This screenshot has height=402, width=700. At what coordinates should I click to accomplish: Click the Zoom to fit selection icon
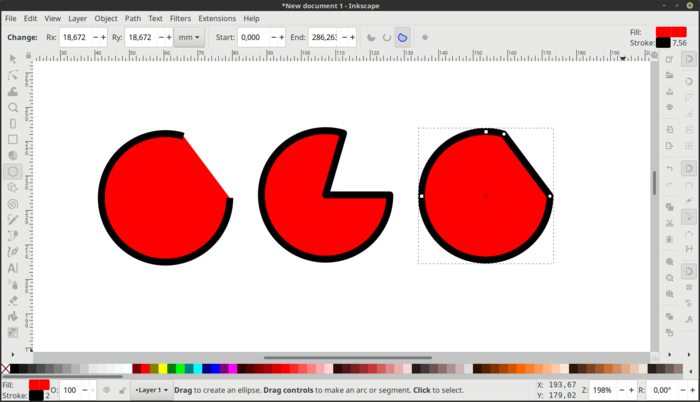coord(669,262)
